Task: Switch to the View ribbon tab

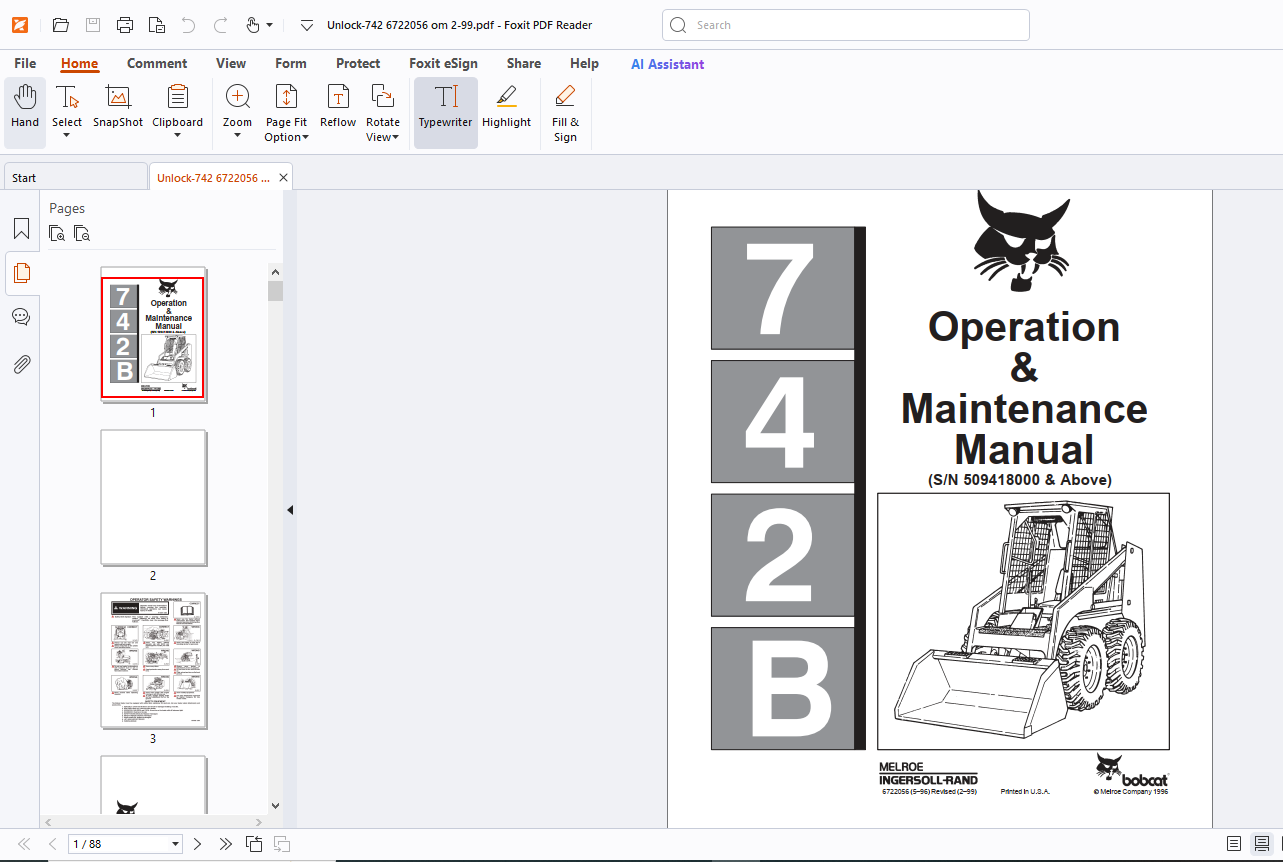Action: pyautogui.click(x=231, y=63)
